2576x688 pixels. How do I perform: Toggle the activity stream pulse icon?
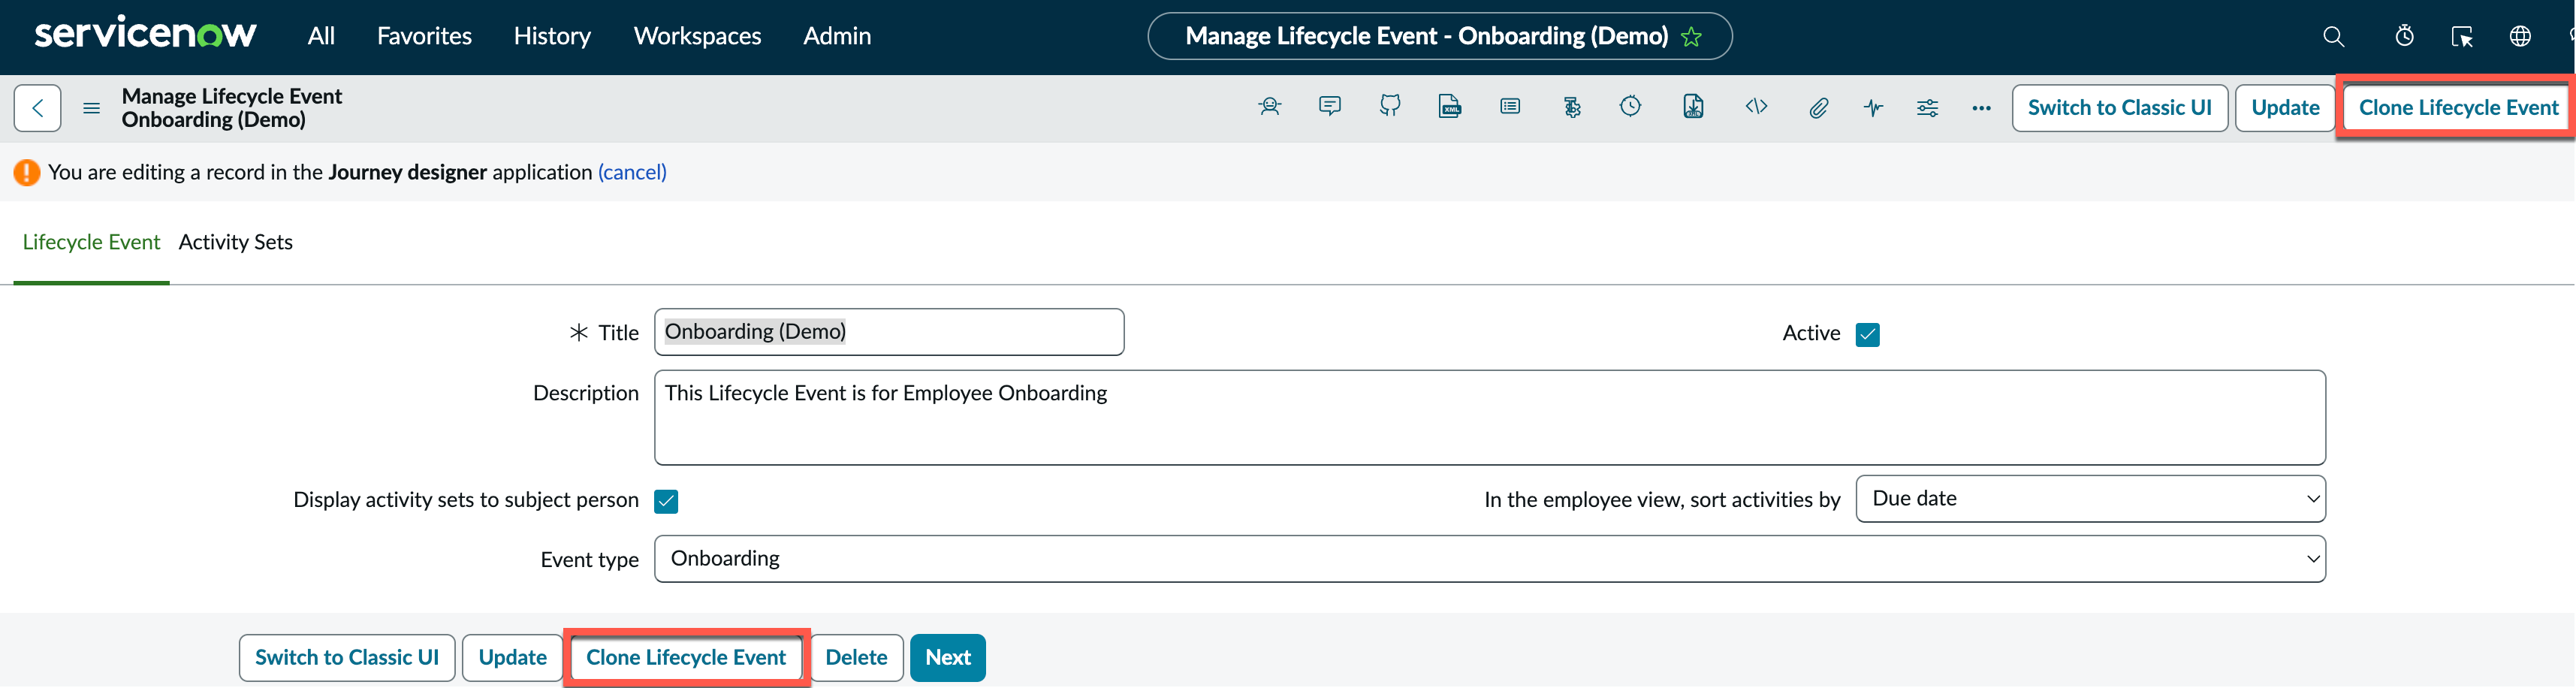click(1873, 108)
